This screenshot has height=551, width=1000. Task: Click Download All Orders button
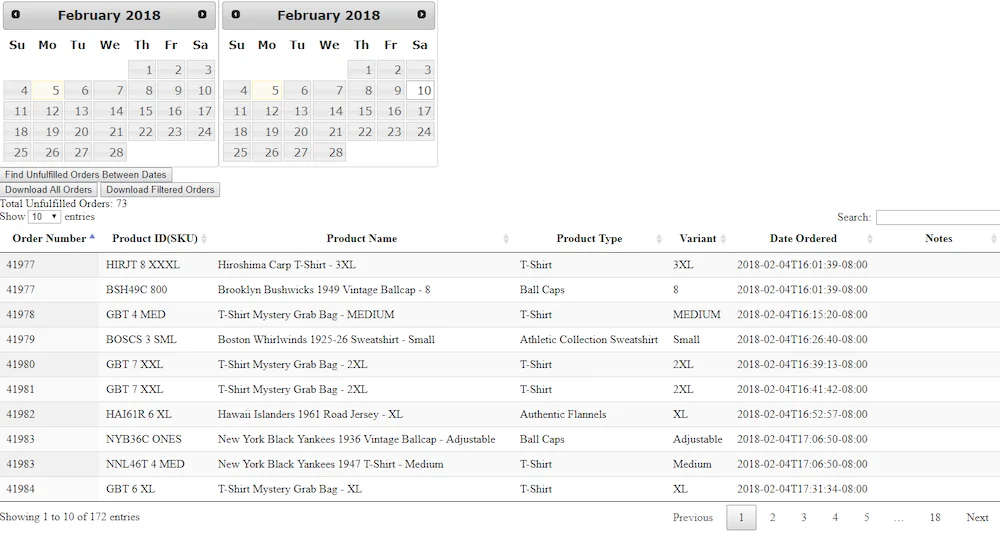tap(48, 190)
